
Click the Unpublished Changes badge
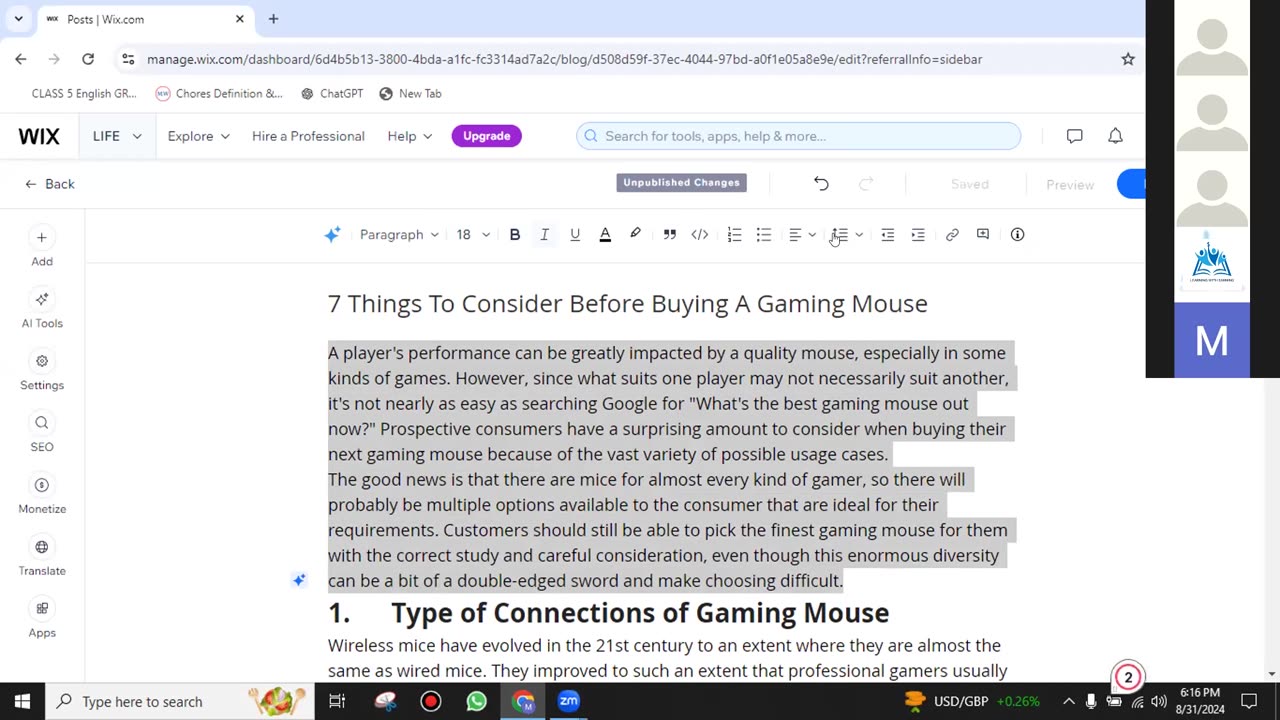[x=681, y=183]
